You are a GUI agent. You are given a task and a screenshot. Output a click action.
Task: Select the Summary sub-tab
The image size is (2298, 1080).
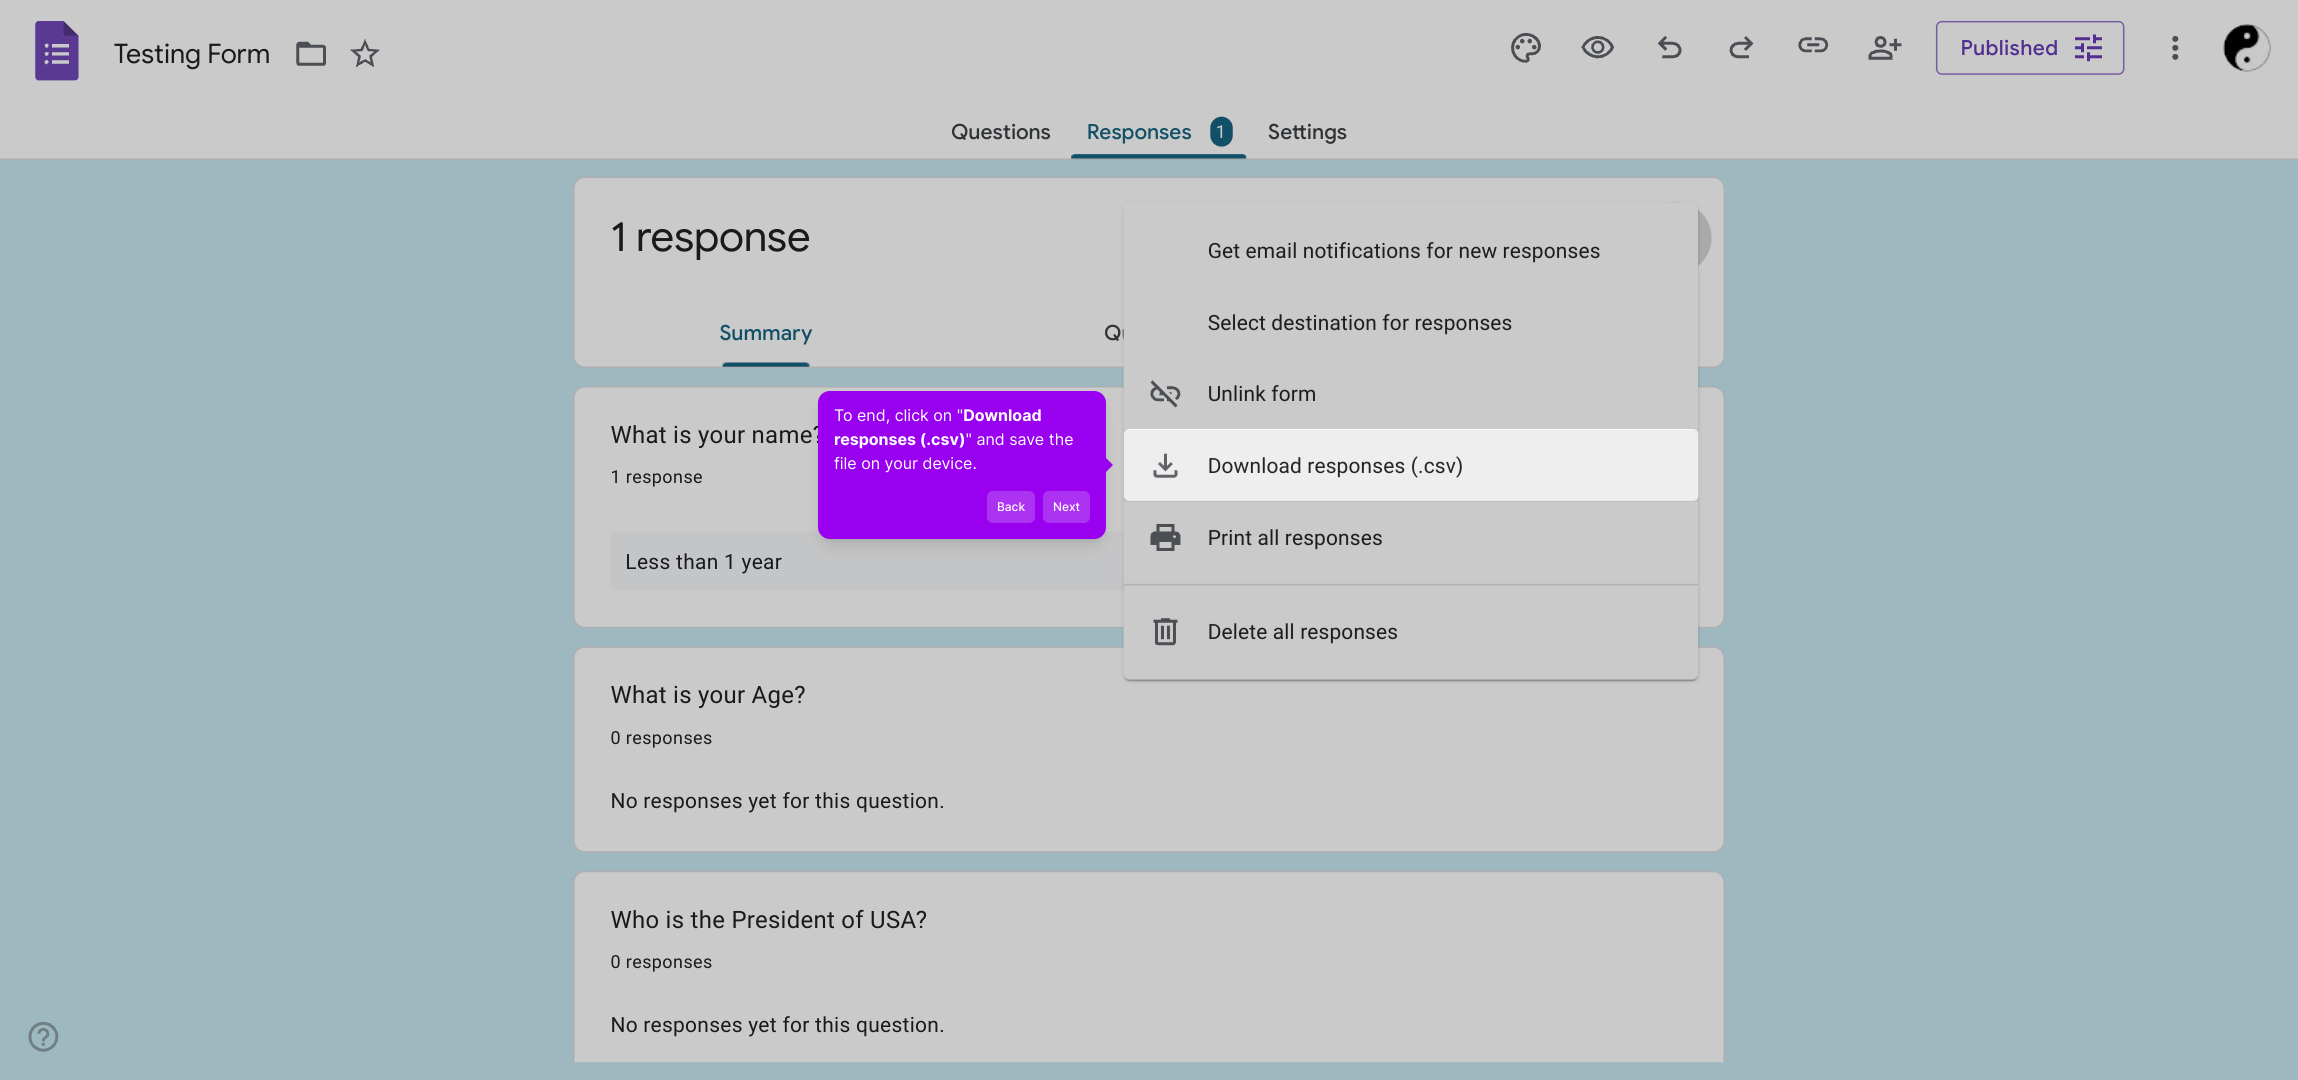tap(765, 333)
